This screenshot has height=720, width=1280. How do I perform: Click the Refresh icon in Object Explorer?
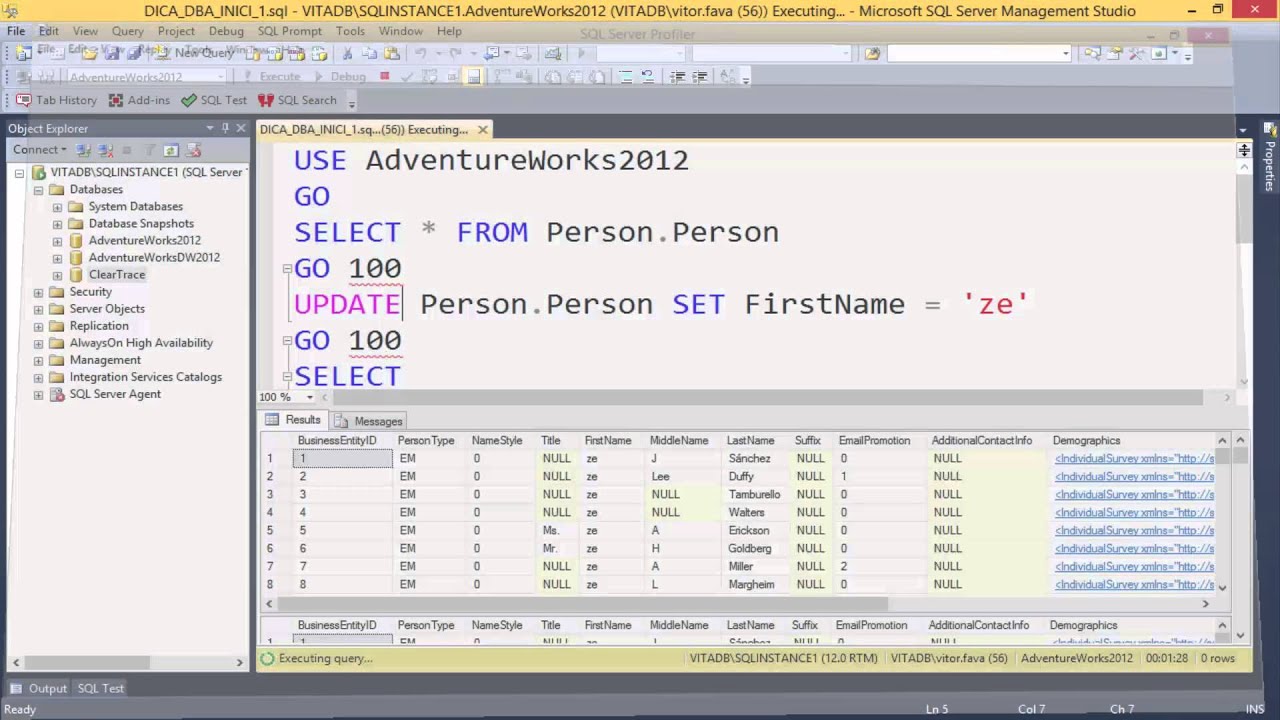(x=171, y=150)
